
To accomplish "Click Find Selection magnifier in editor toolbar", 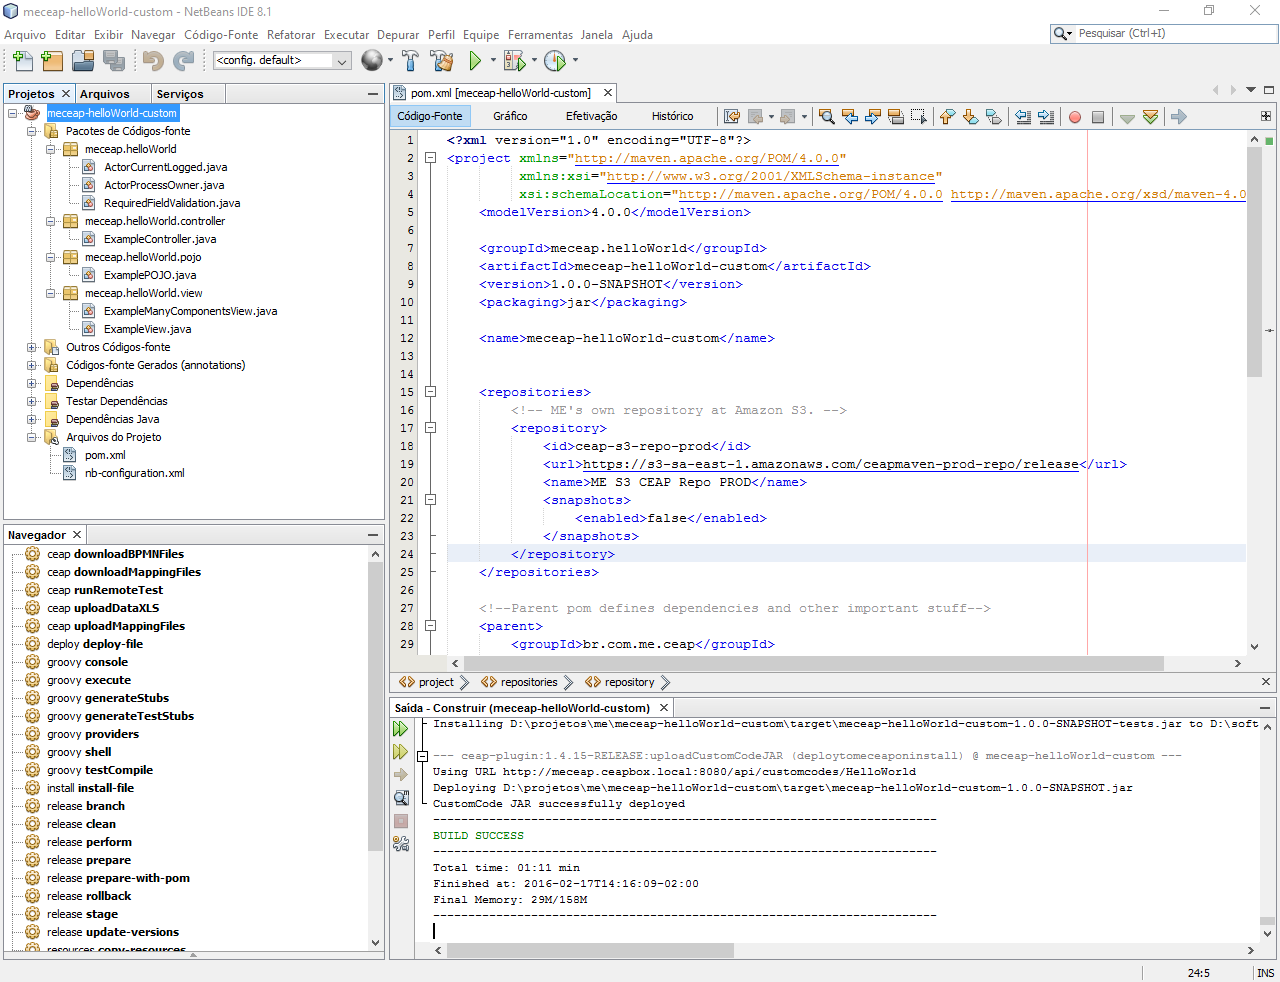I will (827, 117).
